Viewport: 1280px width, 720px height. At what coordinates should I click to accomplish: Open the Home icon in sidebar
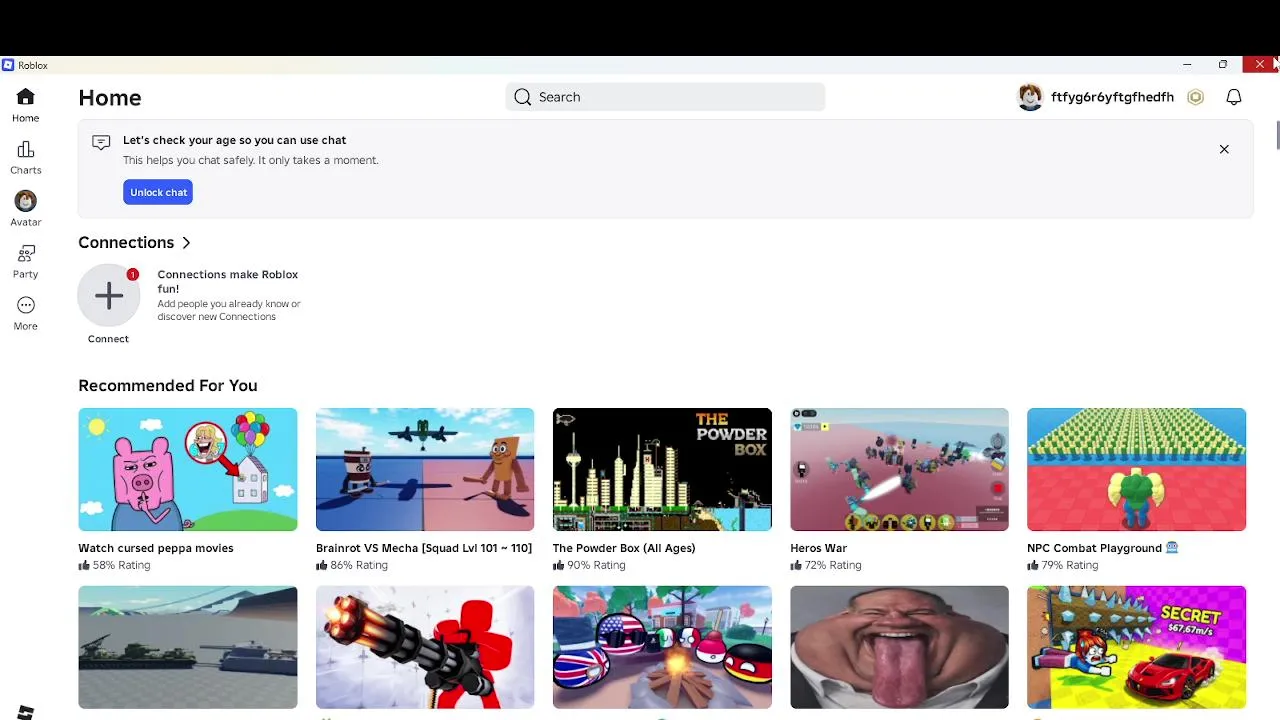tap(25, 97)
